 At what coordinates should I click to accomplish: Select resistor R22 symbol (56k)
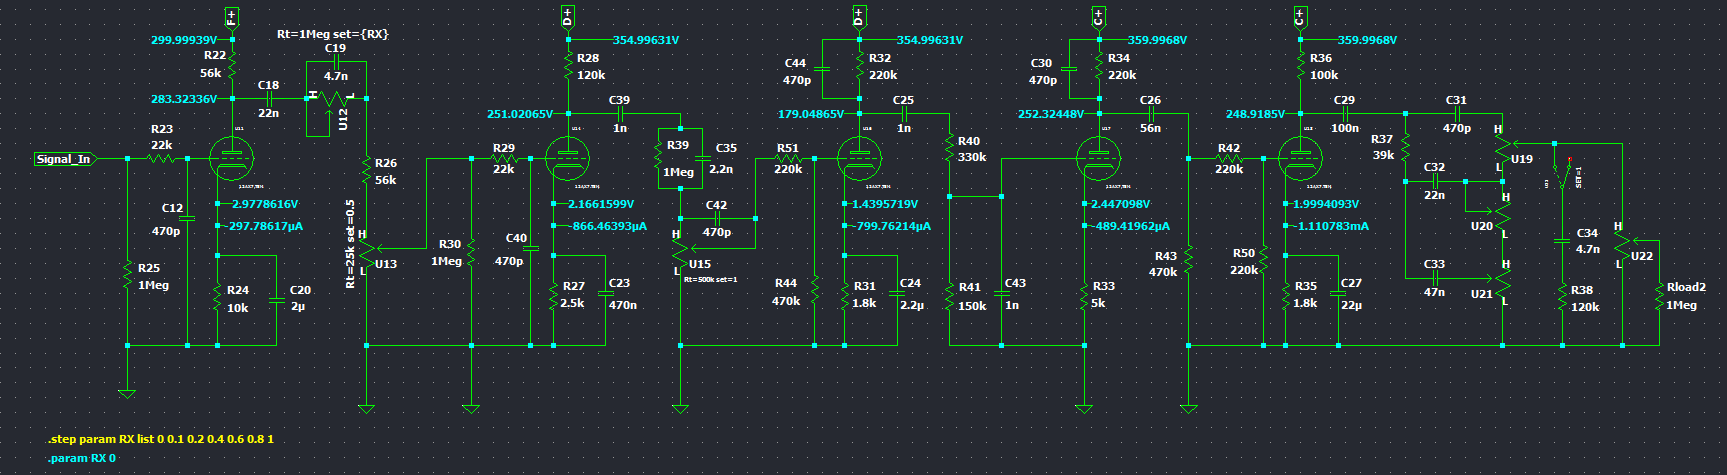click(x=232, y=67)
